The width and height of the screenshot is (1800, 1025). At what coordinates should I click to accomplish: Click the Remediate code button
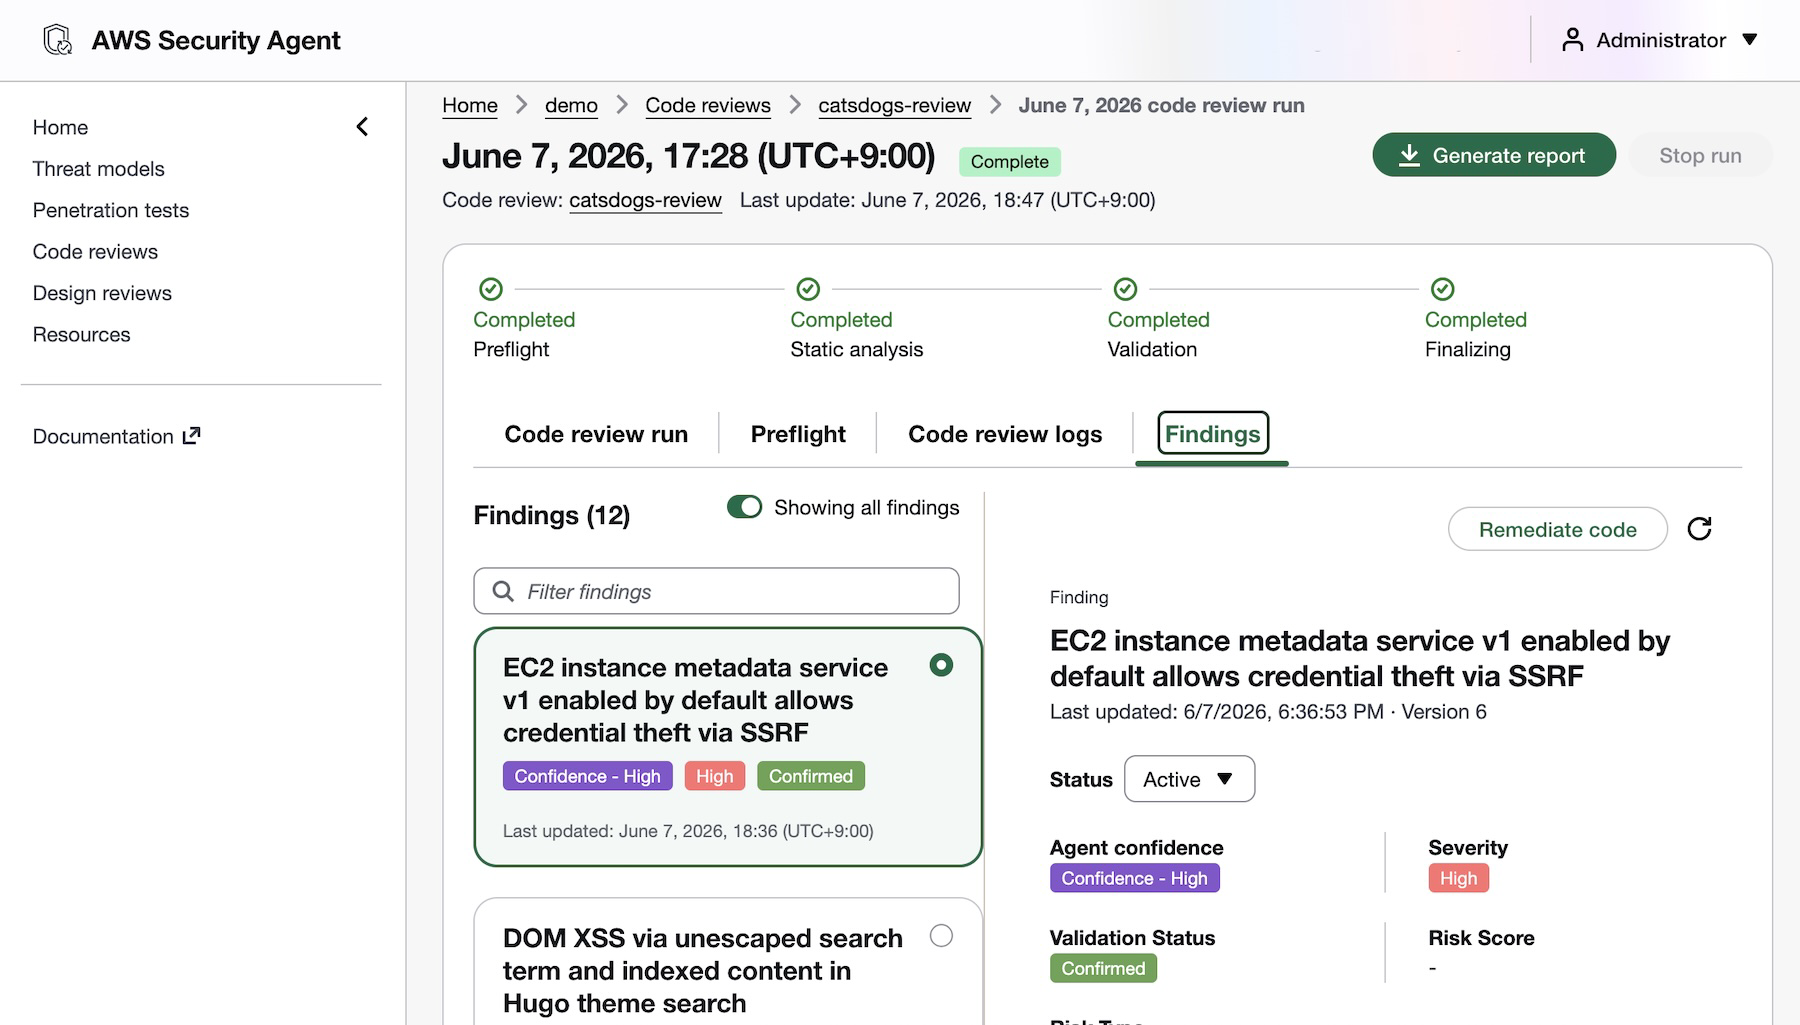click(1557, 529)
